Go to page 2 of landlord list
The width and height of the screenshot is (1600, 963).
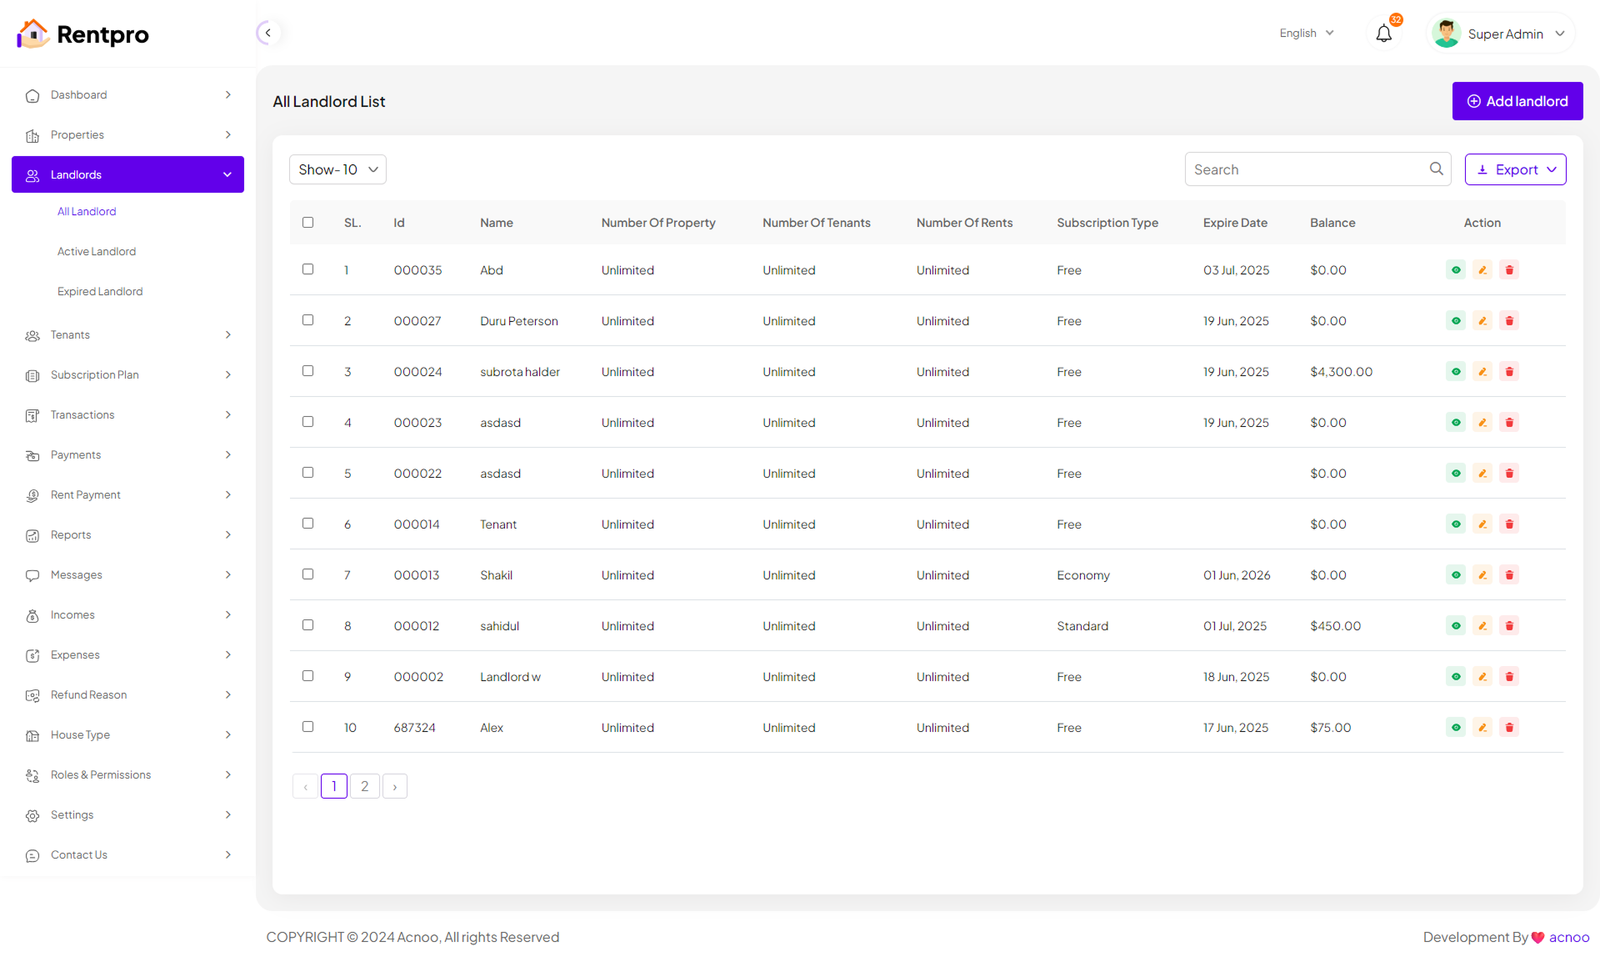(x=365, y=787)
